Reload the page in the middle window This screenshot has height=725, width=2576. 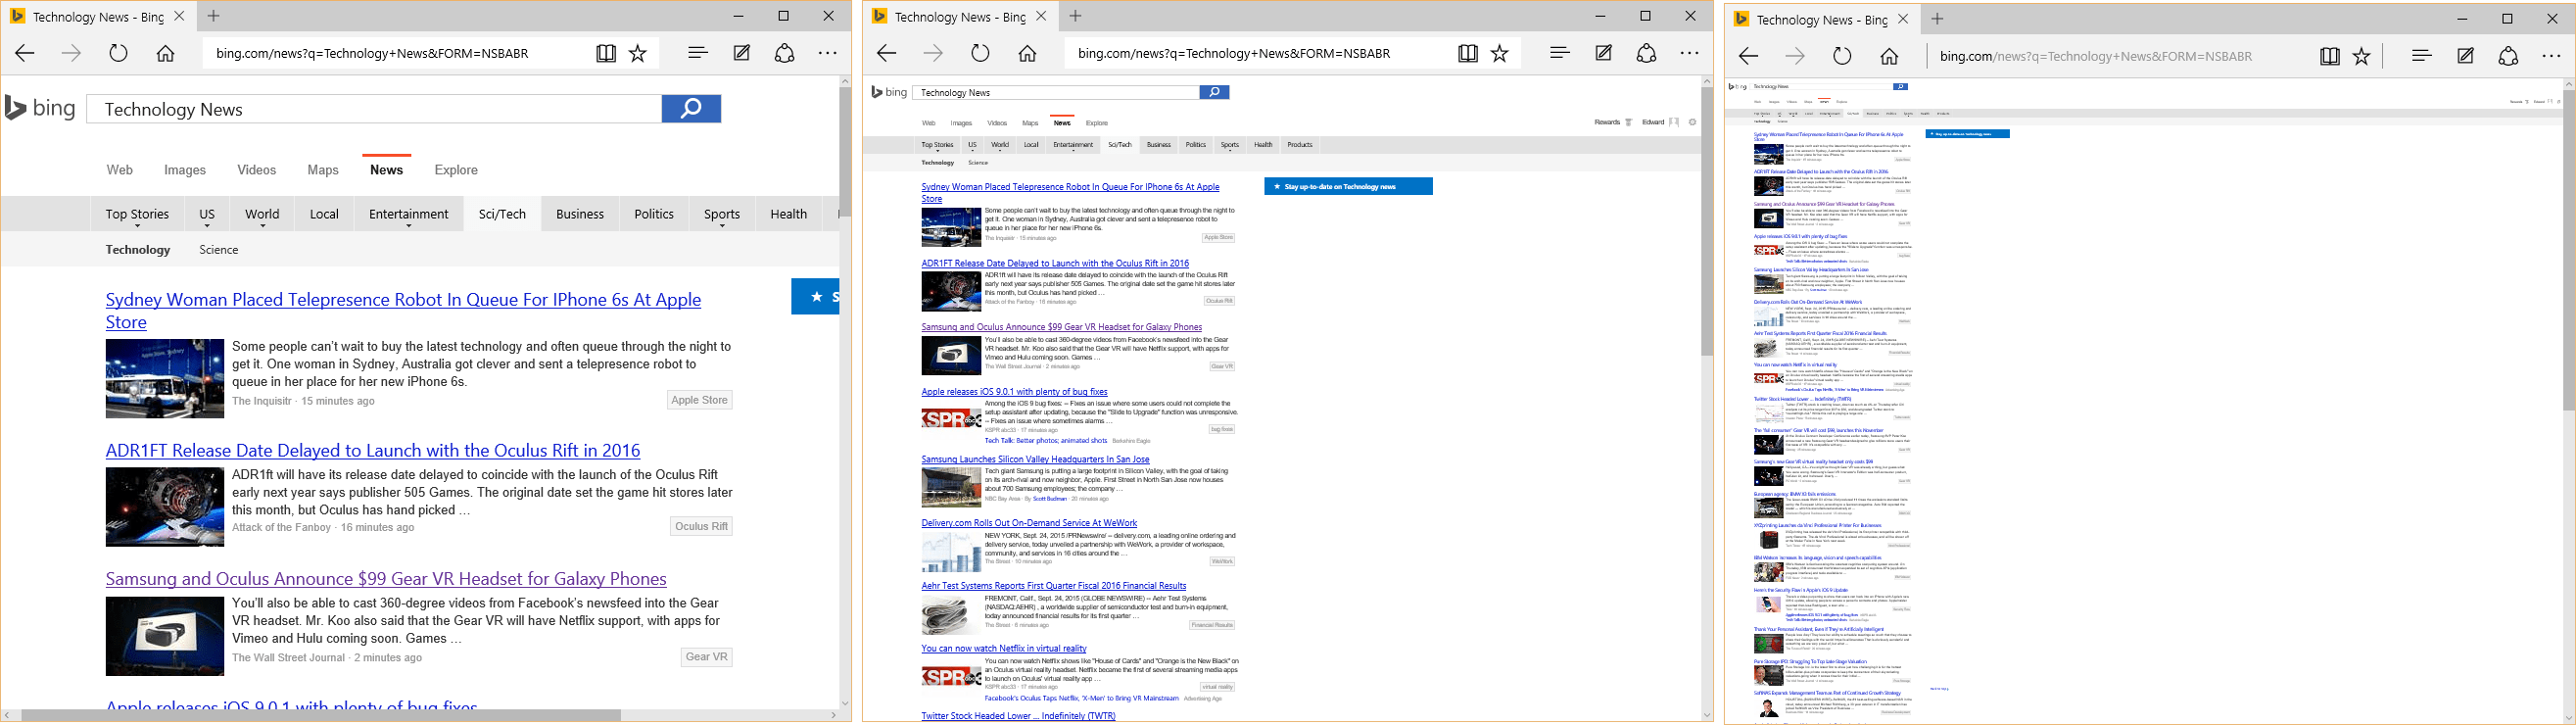click(980, 53)
